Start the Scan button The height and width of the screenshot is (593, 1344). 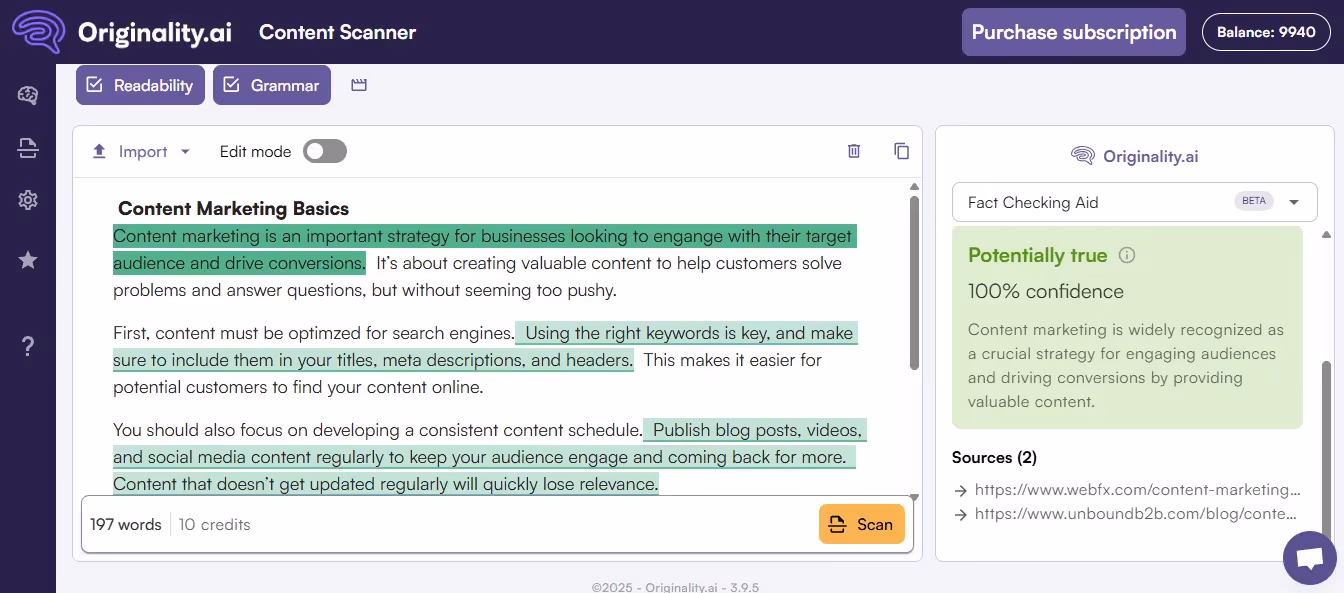tap(861, 524)
